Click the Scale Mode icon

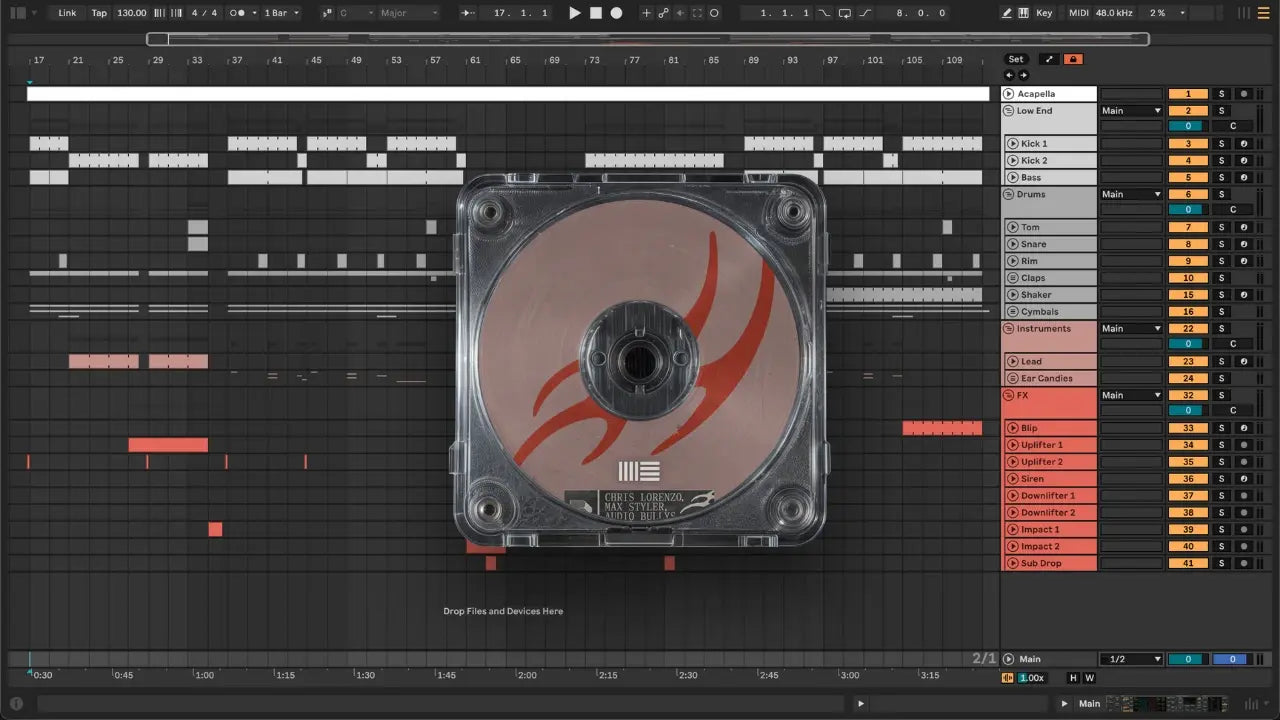pyautogui.click(x=328, y=13)
